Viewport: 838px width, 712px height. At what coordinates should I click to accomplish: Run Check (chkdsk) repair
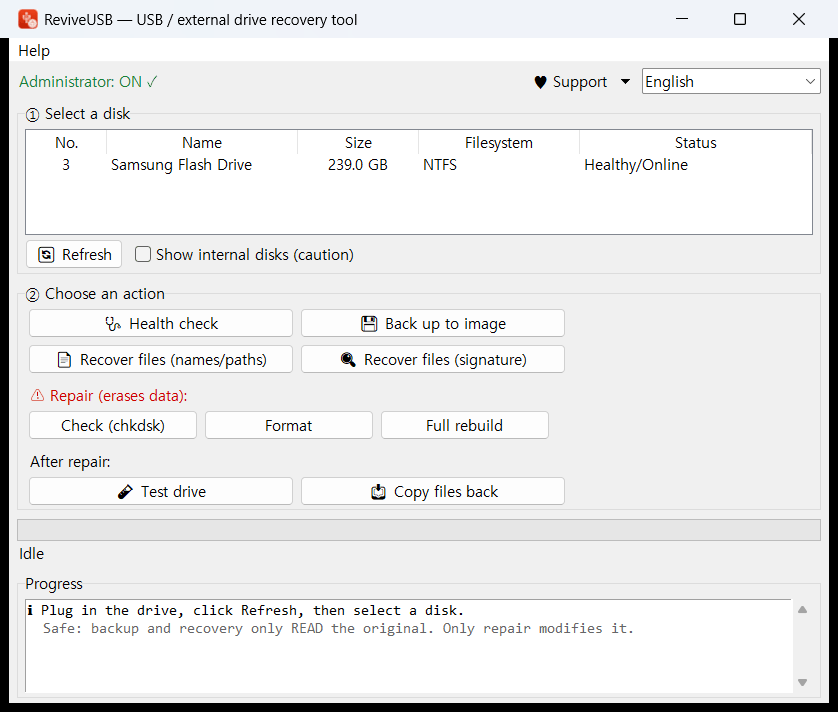(113, 425)
